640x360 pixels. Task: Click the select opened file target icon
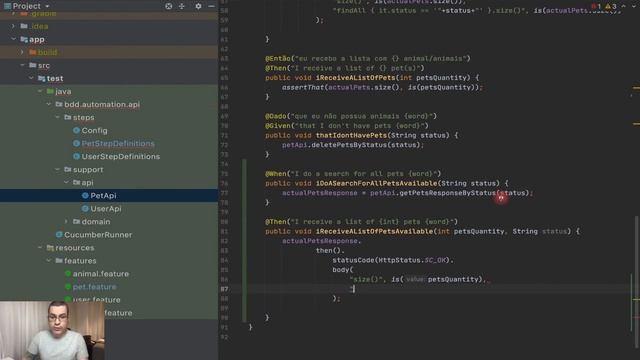[169, 6]
